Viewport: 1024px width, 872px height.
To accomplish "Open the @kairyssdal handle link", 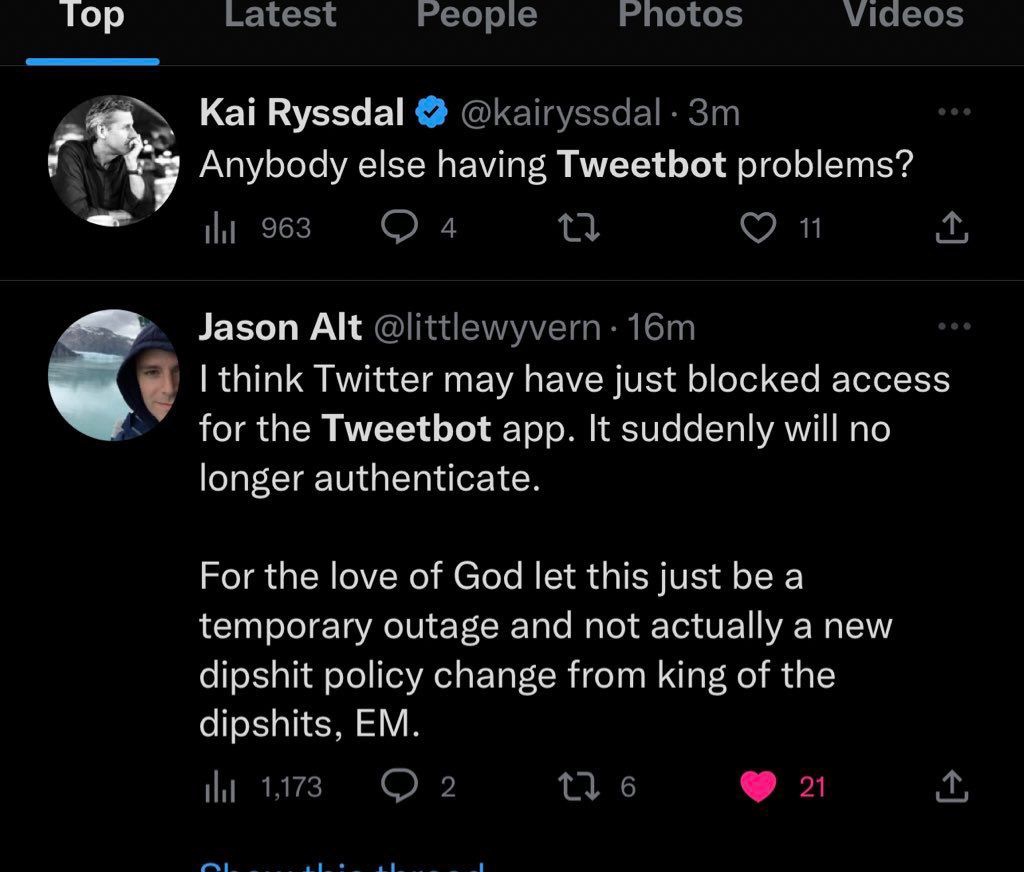I will pos(560,113).
